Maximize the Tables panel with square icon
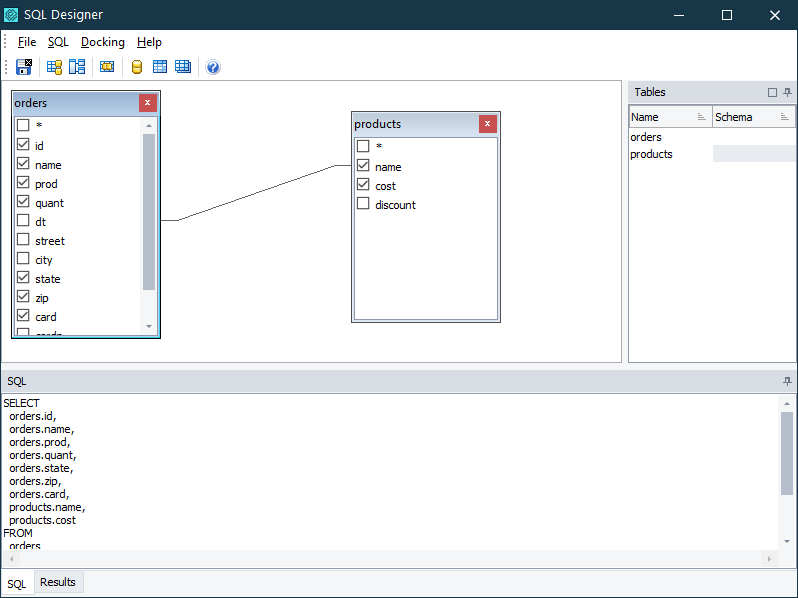This screenshot has height=598, width=798. tap(772, 92)
